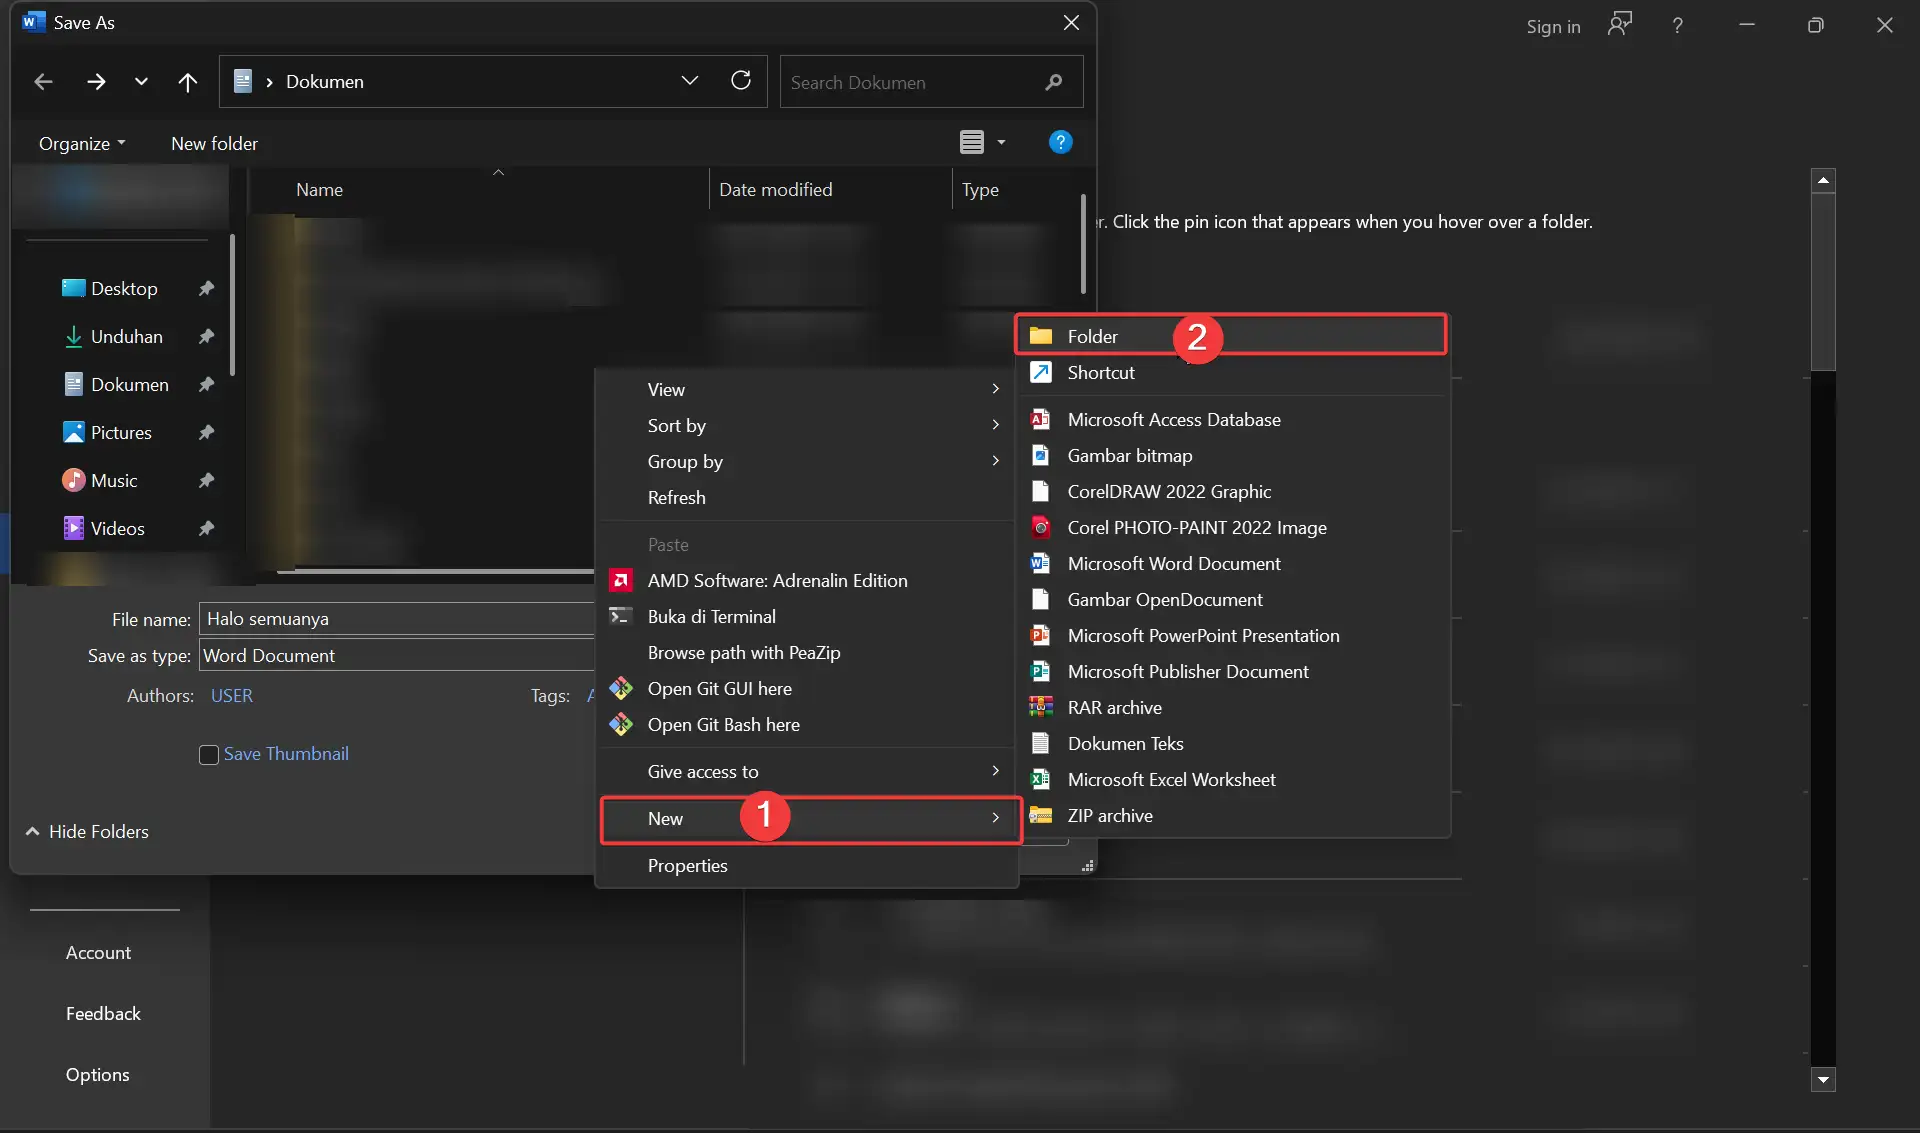The width and height of the screenshot is (1920, 1133).
Task: Select Microsoft PowerPoint Presentation option
Action: pos(1202,635)
